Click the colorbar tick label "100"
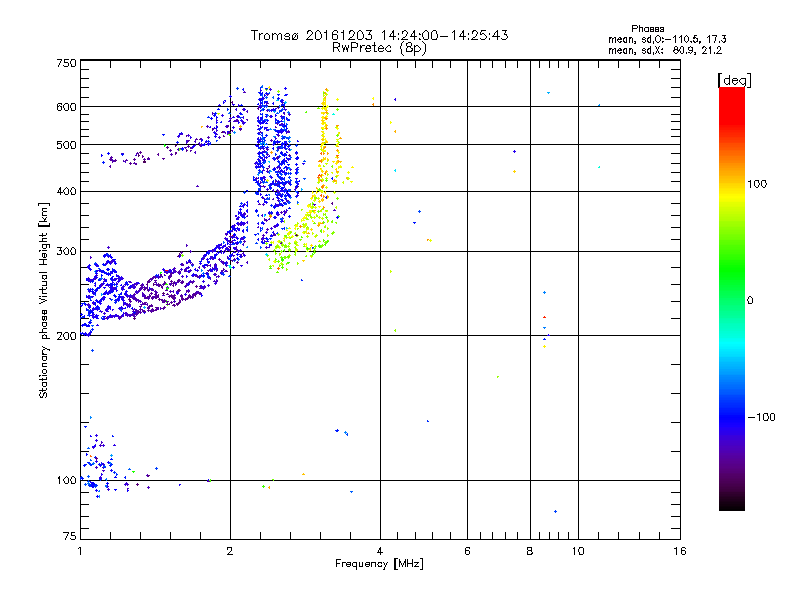Image resolution: width=800 pixels, height=600 pixels. click(757, 184)
